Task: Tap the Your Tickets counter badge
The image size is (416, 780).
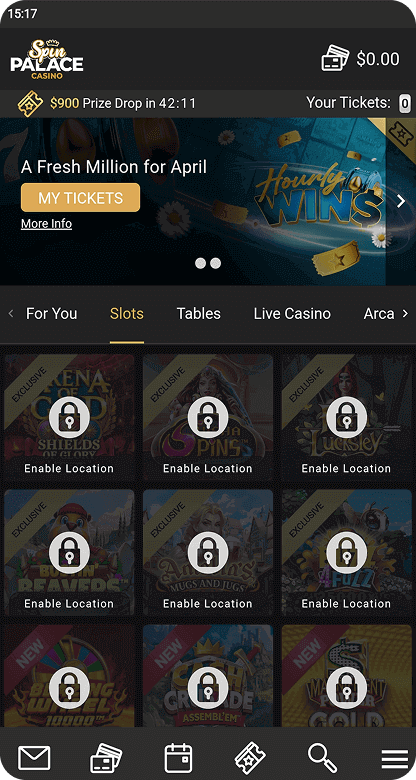Action: (405, 103)
